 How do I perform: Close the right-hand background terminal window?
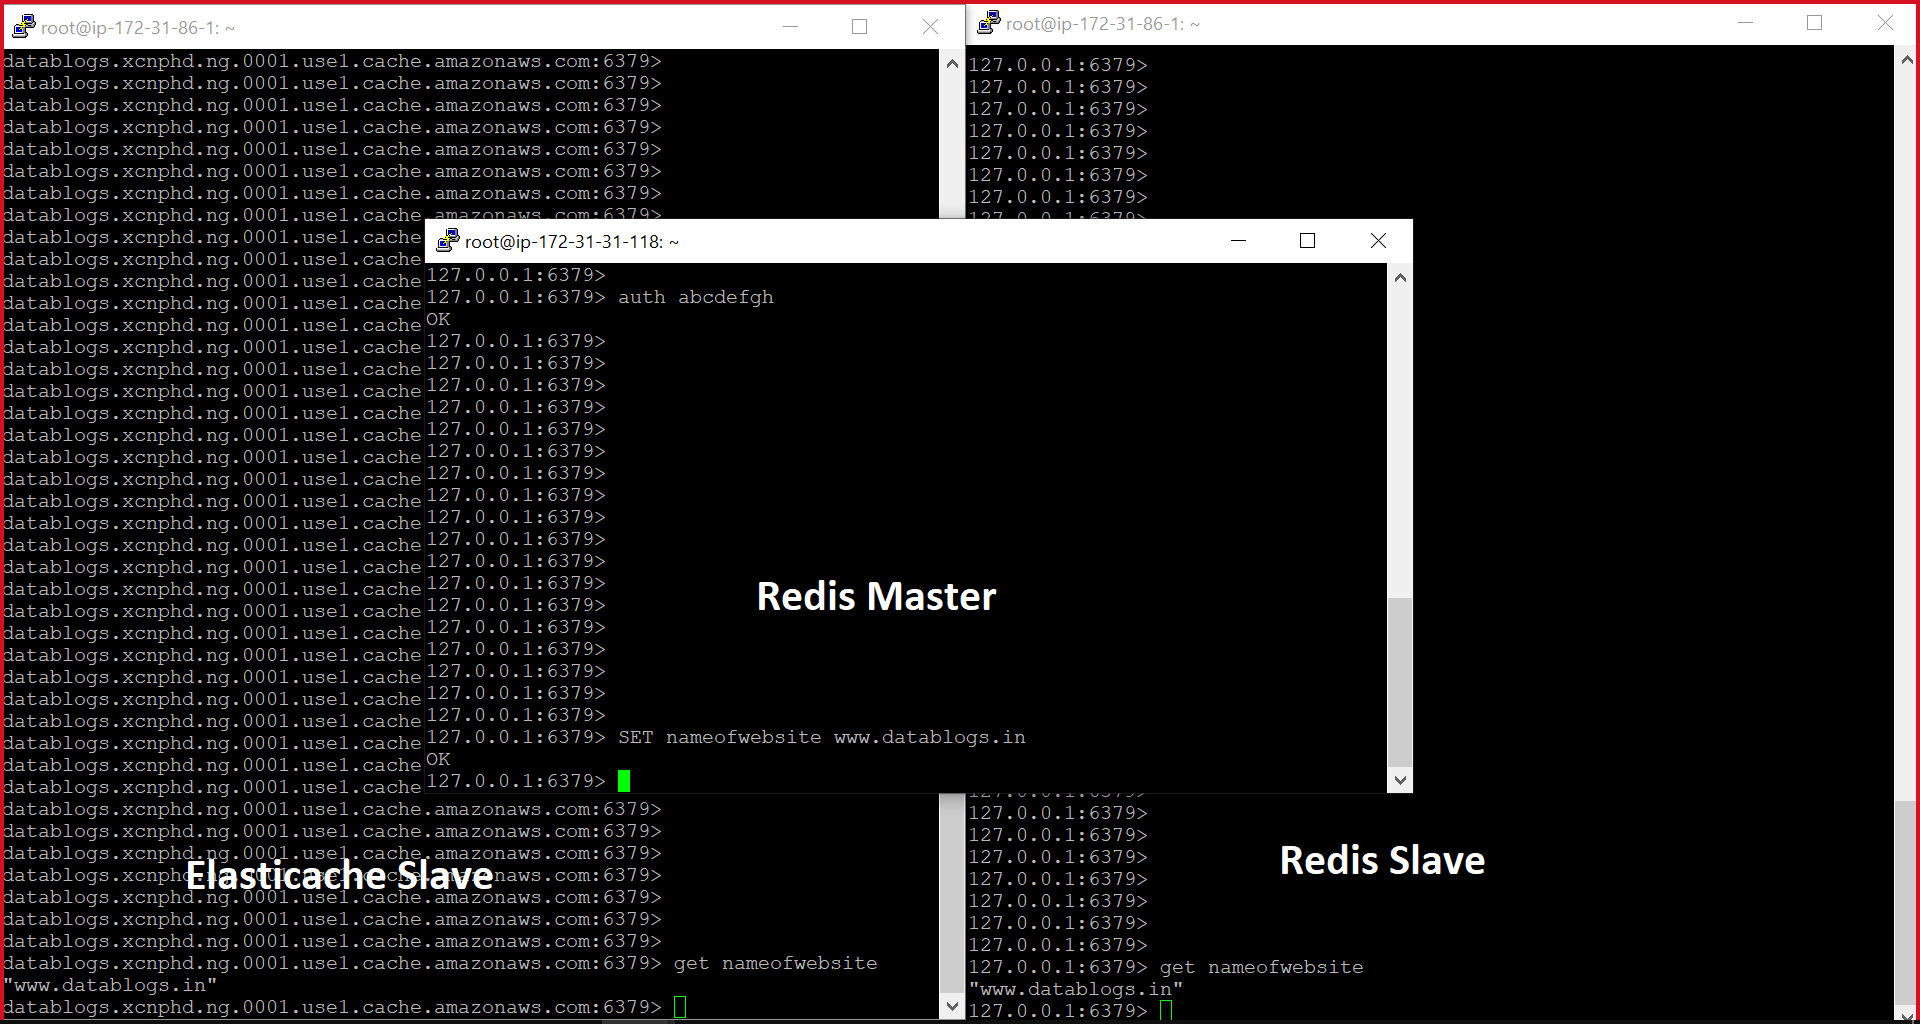tap(1885, 23)
